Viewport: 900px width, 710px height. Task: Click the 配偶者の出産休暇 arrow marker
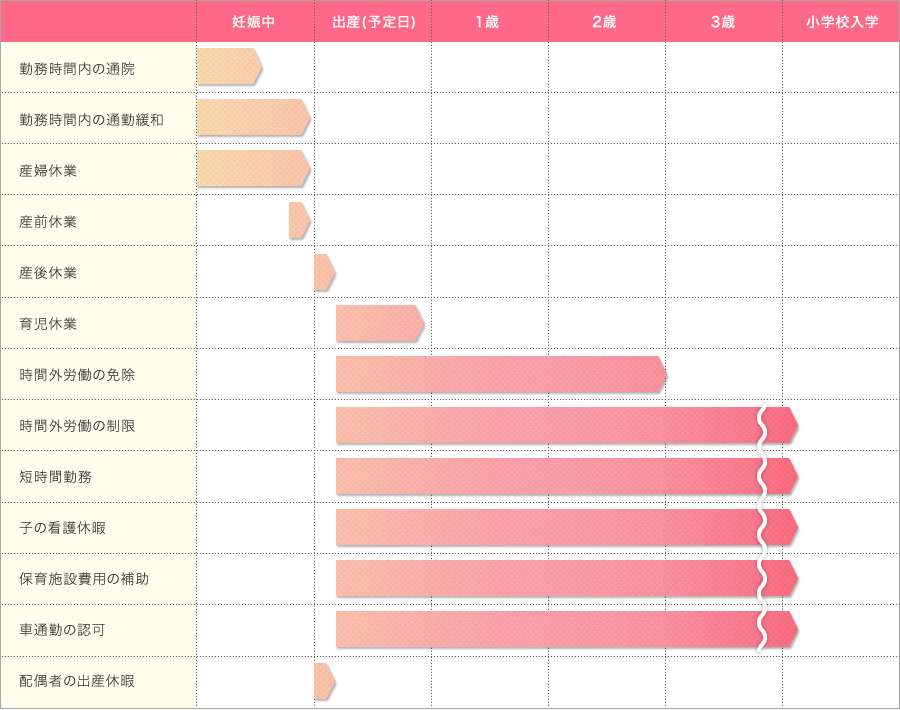coord(325,681)
